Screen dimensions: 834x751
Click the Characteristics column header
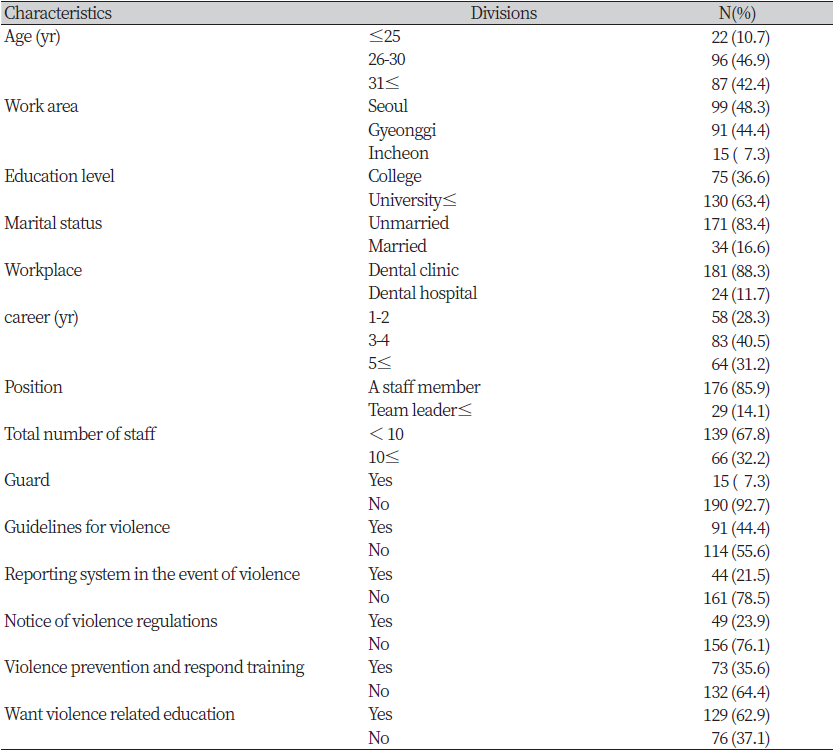point(58,13)
